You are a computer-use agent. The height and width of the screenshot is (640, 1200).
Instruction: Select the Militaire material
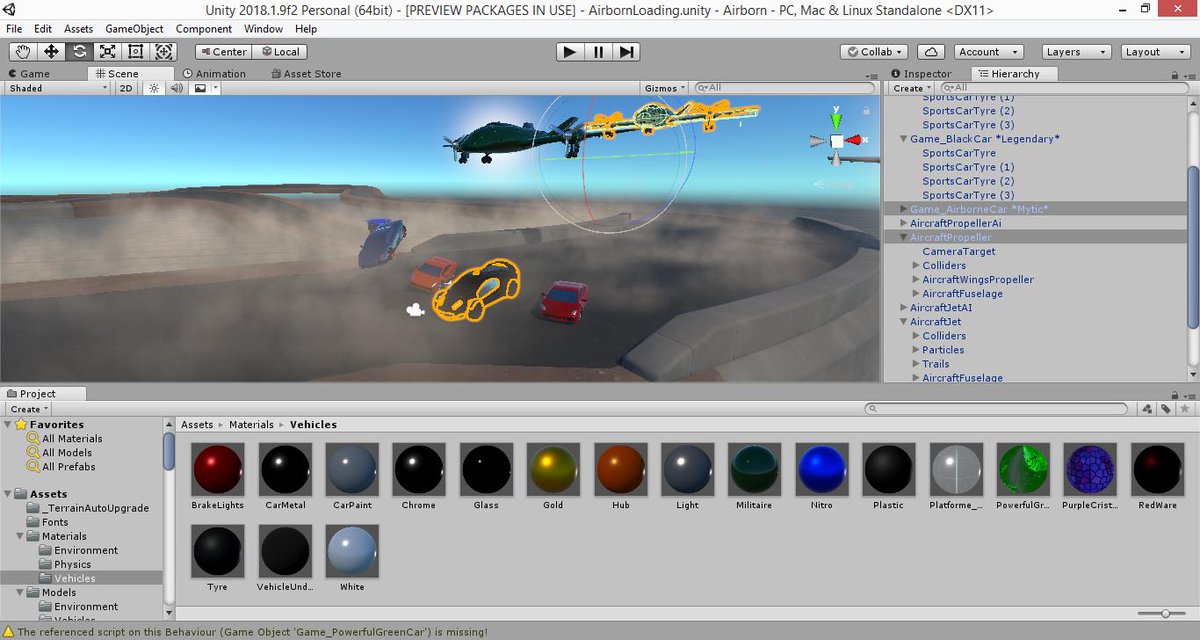click(x=754, y=468)
